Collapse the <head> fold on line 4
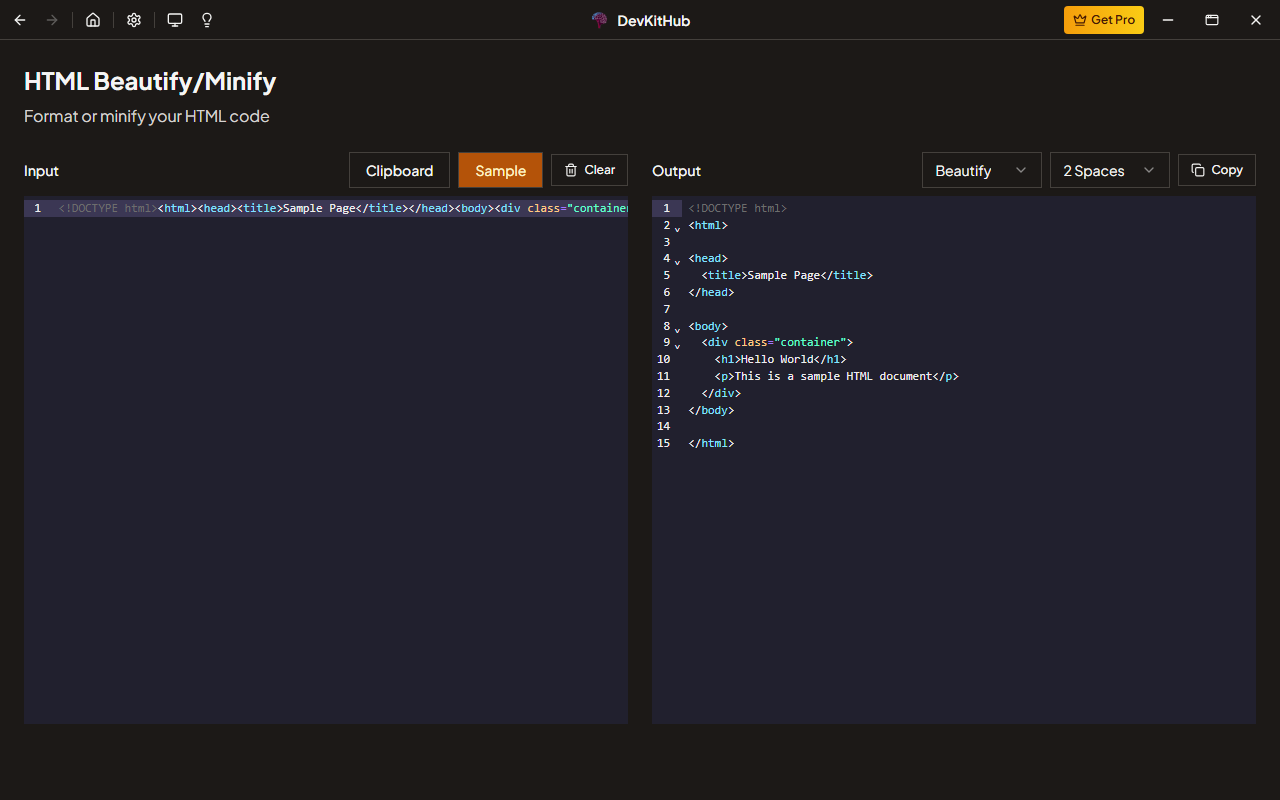This screenshot has width=1280, height=800. click(x=677, y=262)
